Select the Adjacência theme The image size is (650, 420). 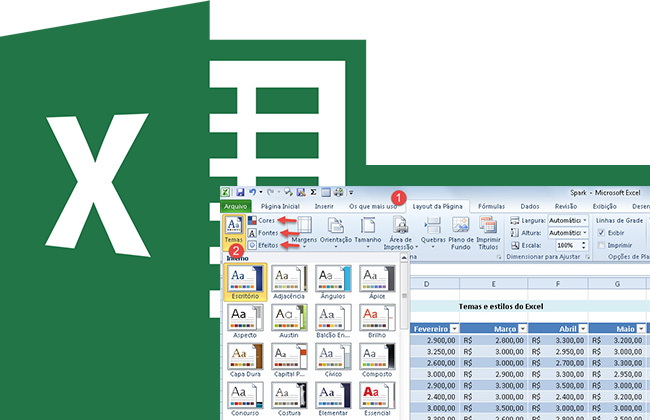point(289,282)
